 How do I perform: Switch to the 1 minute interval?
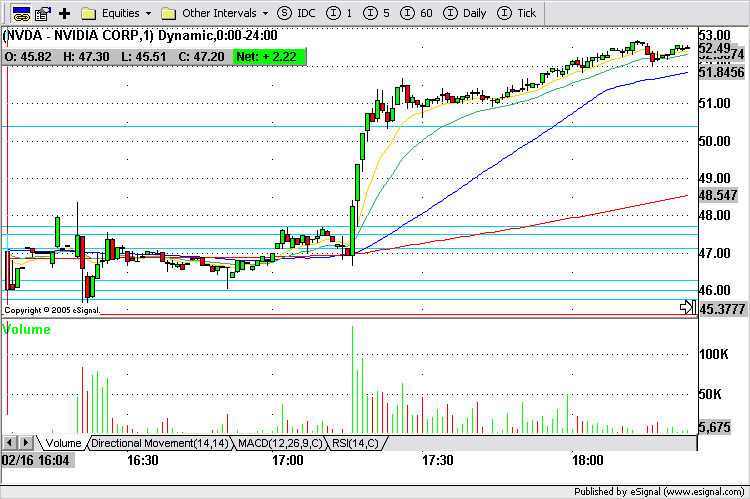pos(339,13)
